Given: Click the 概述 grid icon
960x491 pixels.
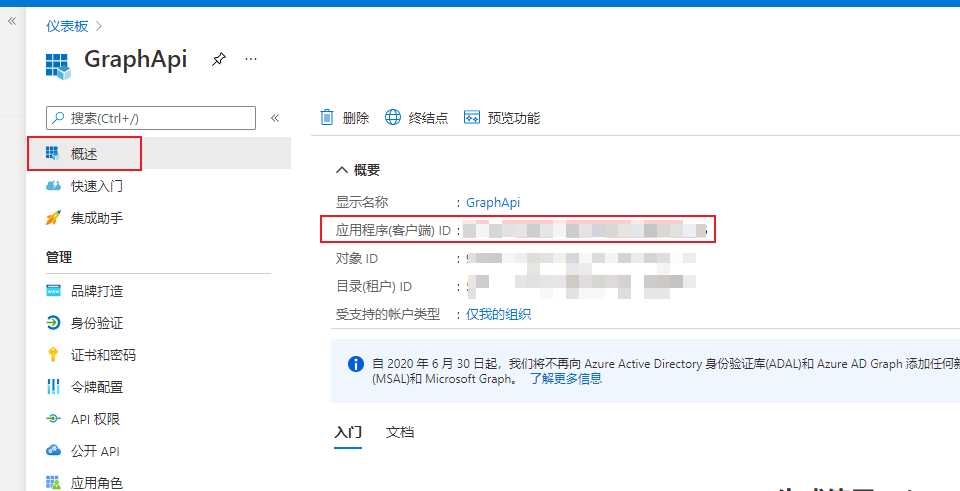Looking at the screenshot, I should 53,154.
